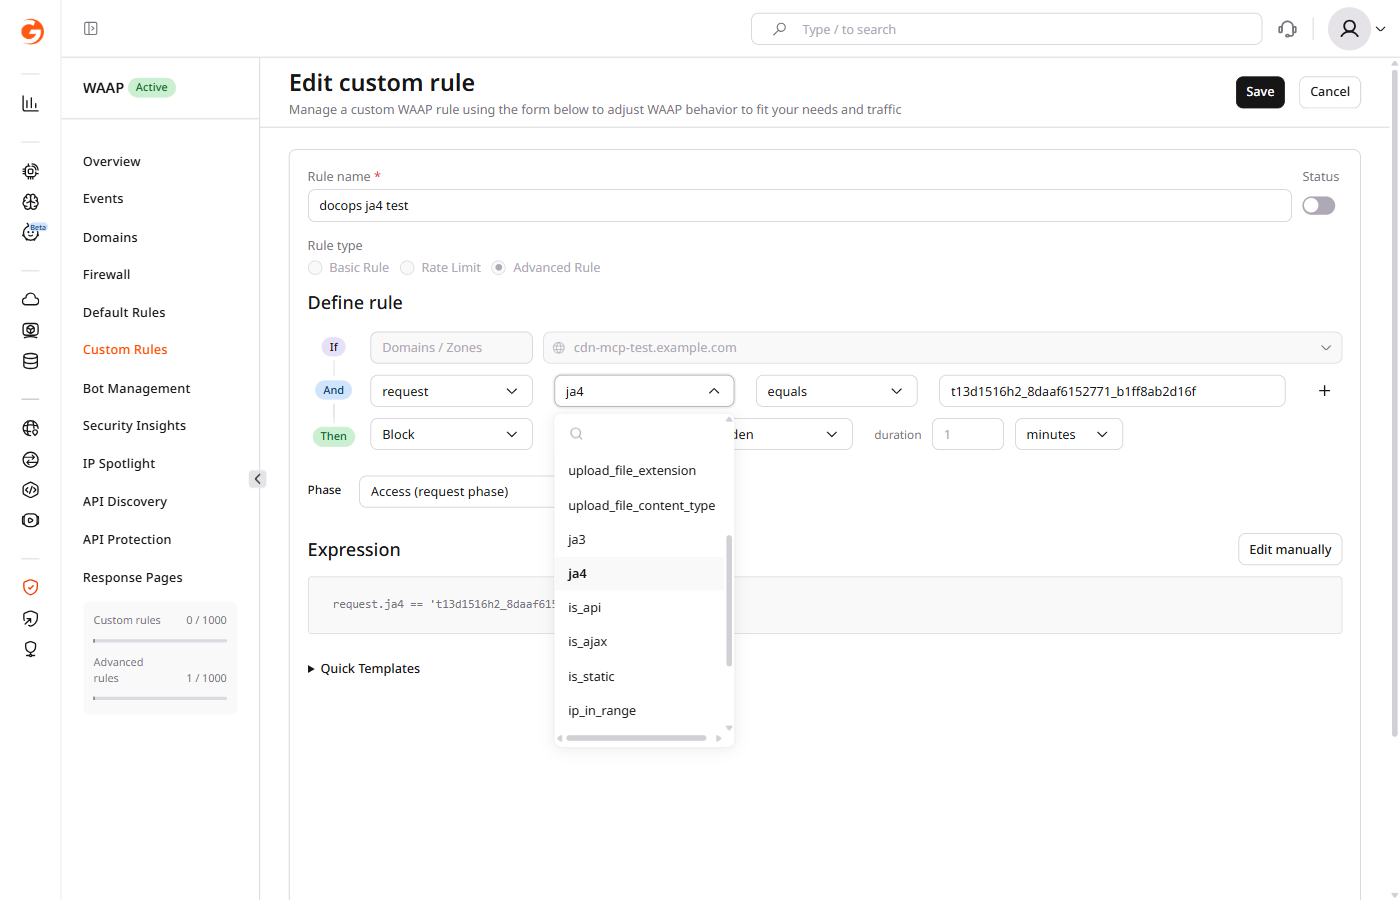Open the minutes duration unit dropdown

[1068, 434]
